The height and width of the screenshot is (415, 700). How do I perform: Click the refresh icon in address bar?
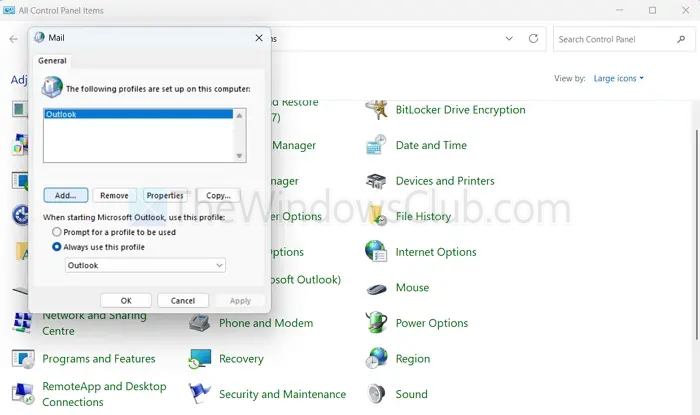pyautogui.click(x=533, y=39)
